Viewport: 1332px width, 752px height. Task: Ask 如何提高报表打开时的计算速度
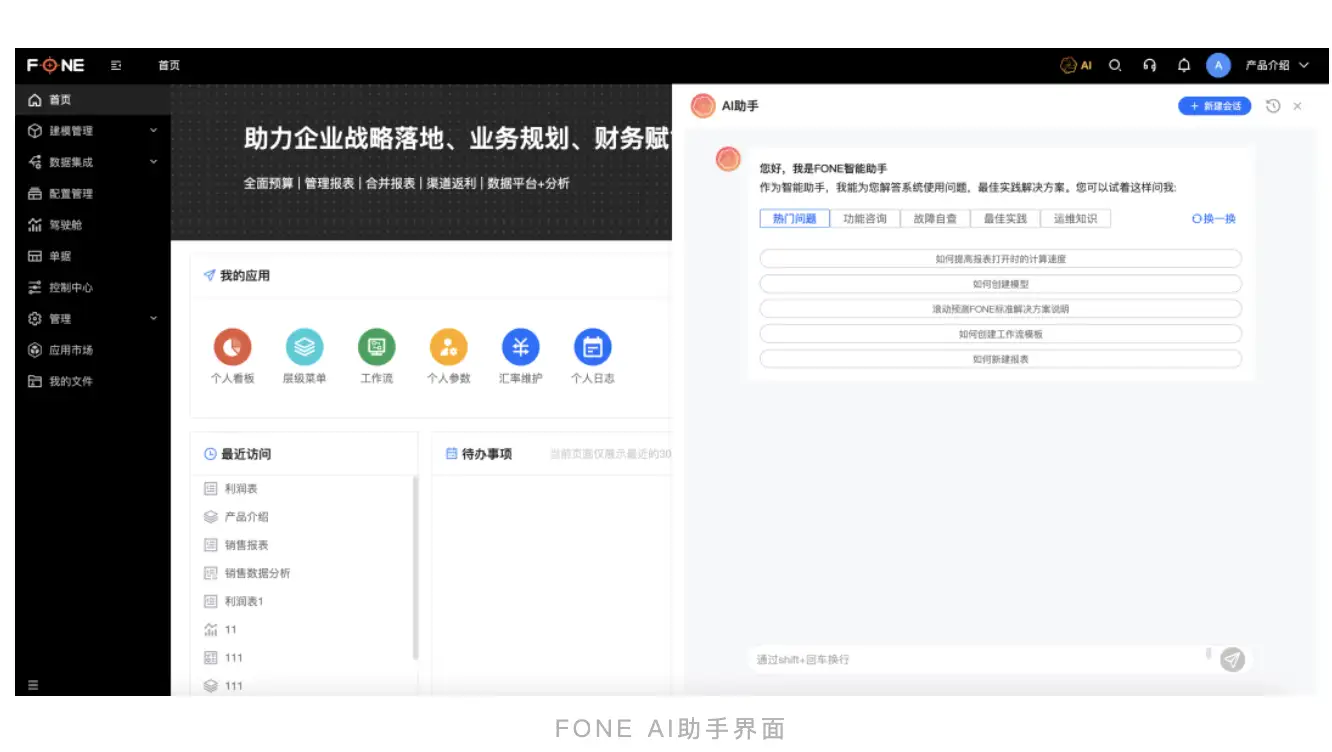pos(1001,259)
